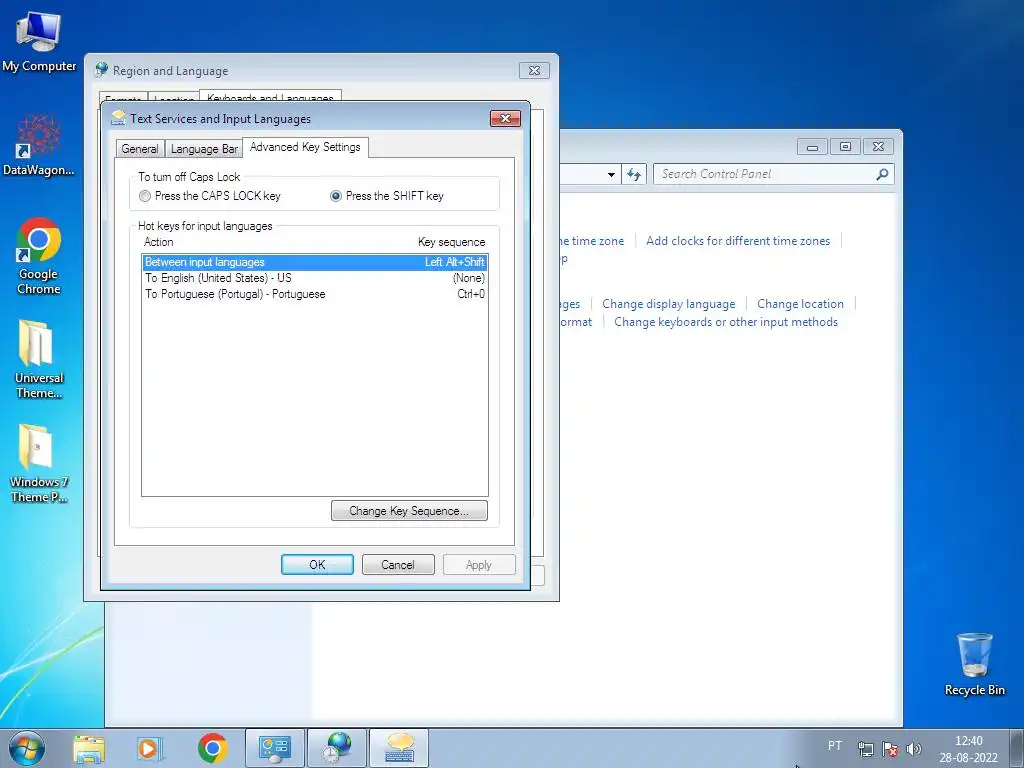Expand the Control Panel address dropdown
The image size is (1024, 768).
tap(611, 174)
